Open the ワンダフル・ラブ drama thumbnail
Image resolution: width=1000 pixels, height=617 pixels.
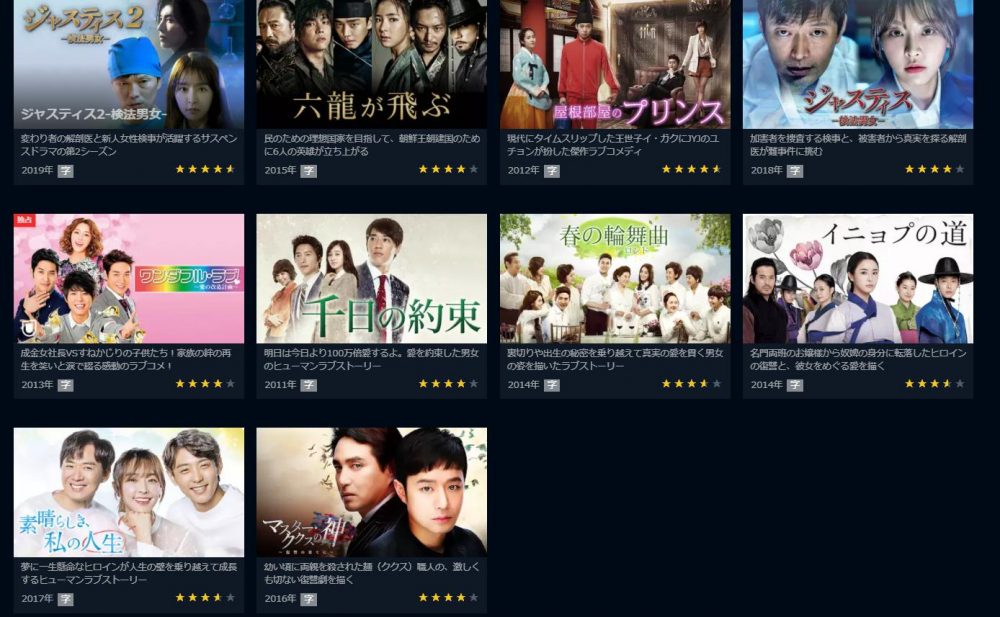(129, 279)
